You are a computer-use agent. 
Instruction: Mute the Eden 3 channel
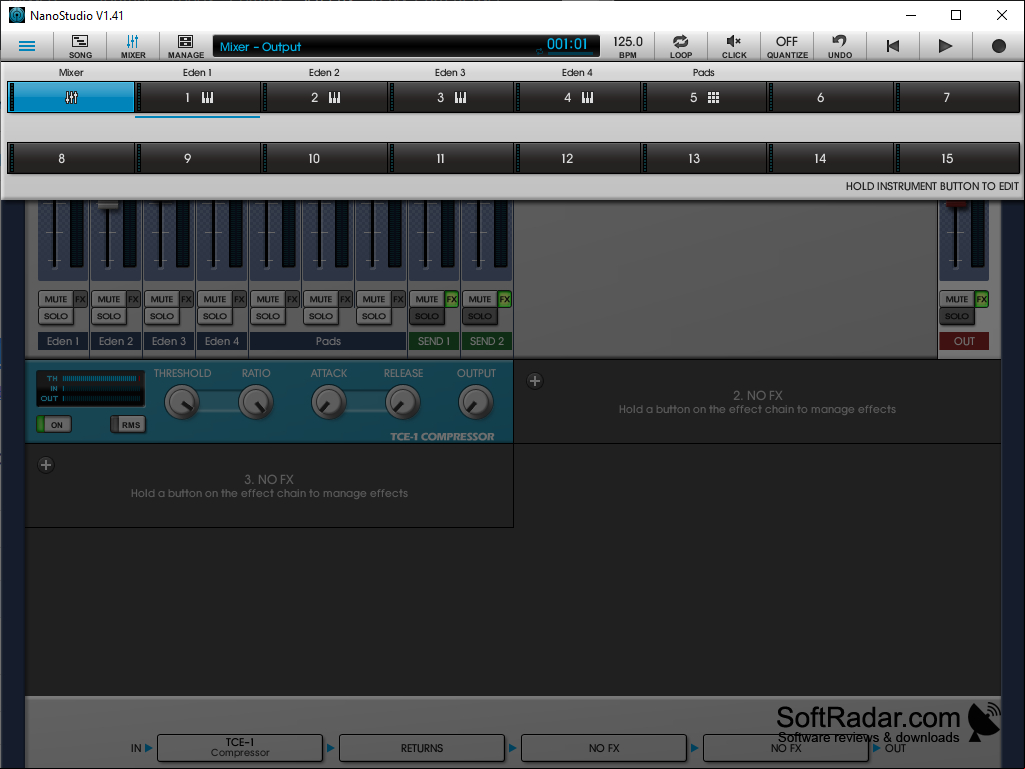(161, 299)
